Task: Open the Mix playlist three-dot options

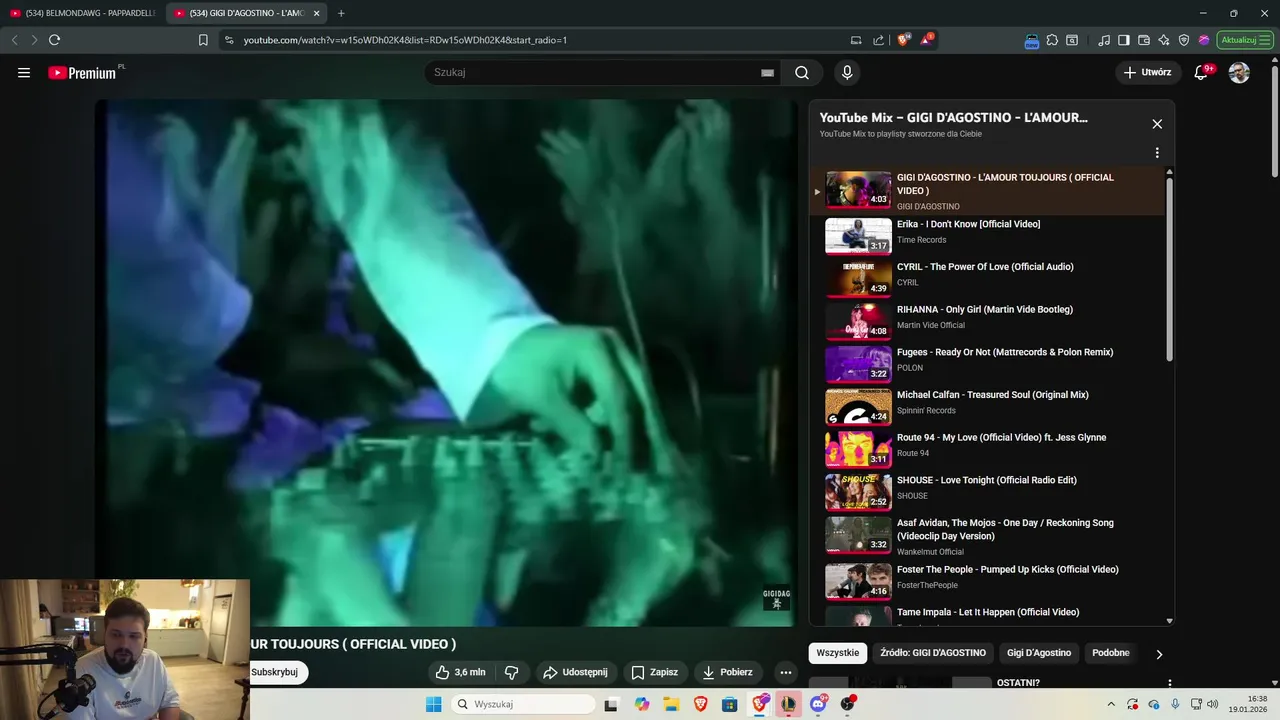Action: coord(1157,153)
